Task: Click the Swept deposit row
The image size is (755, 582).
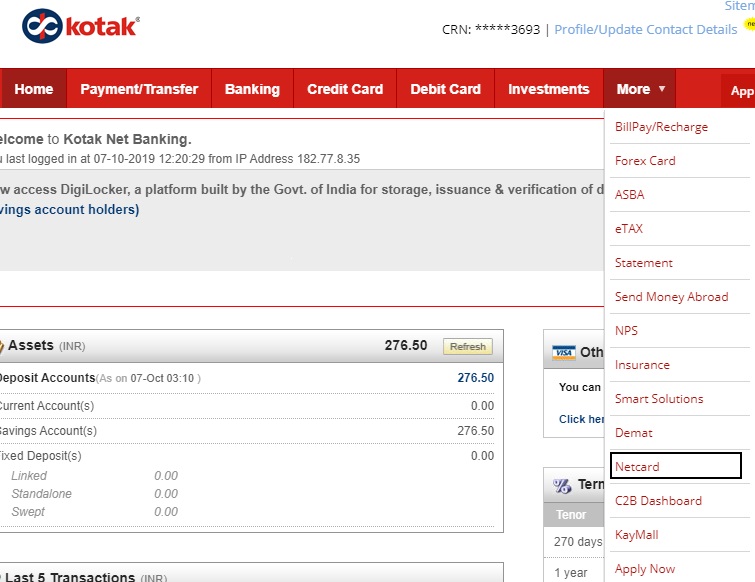Action: coord(95,512)
